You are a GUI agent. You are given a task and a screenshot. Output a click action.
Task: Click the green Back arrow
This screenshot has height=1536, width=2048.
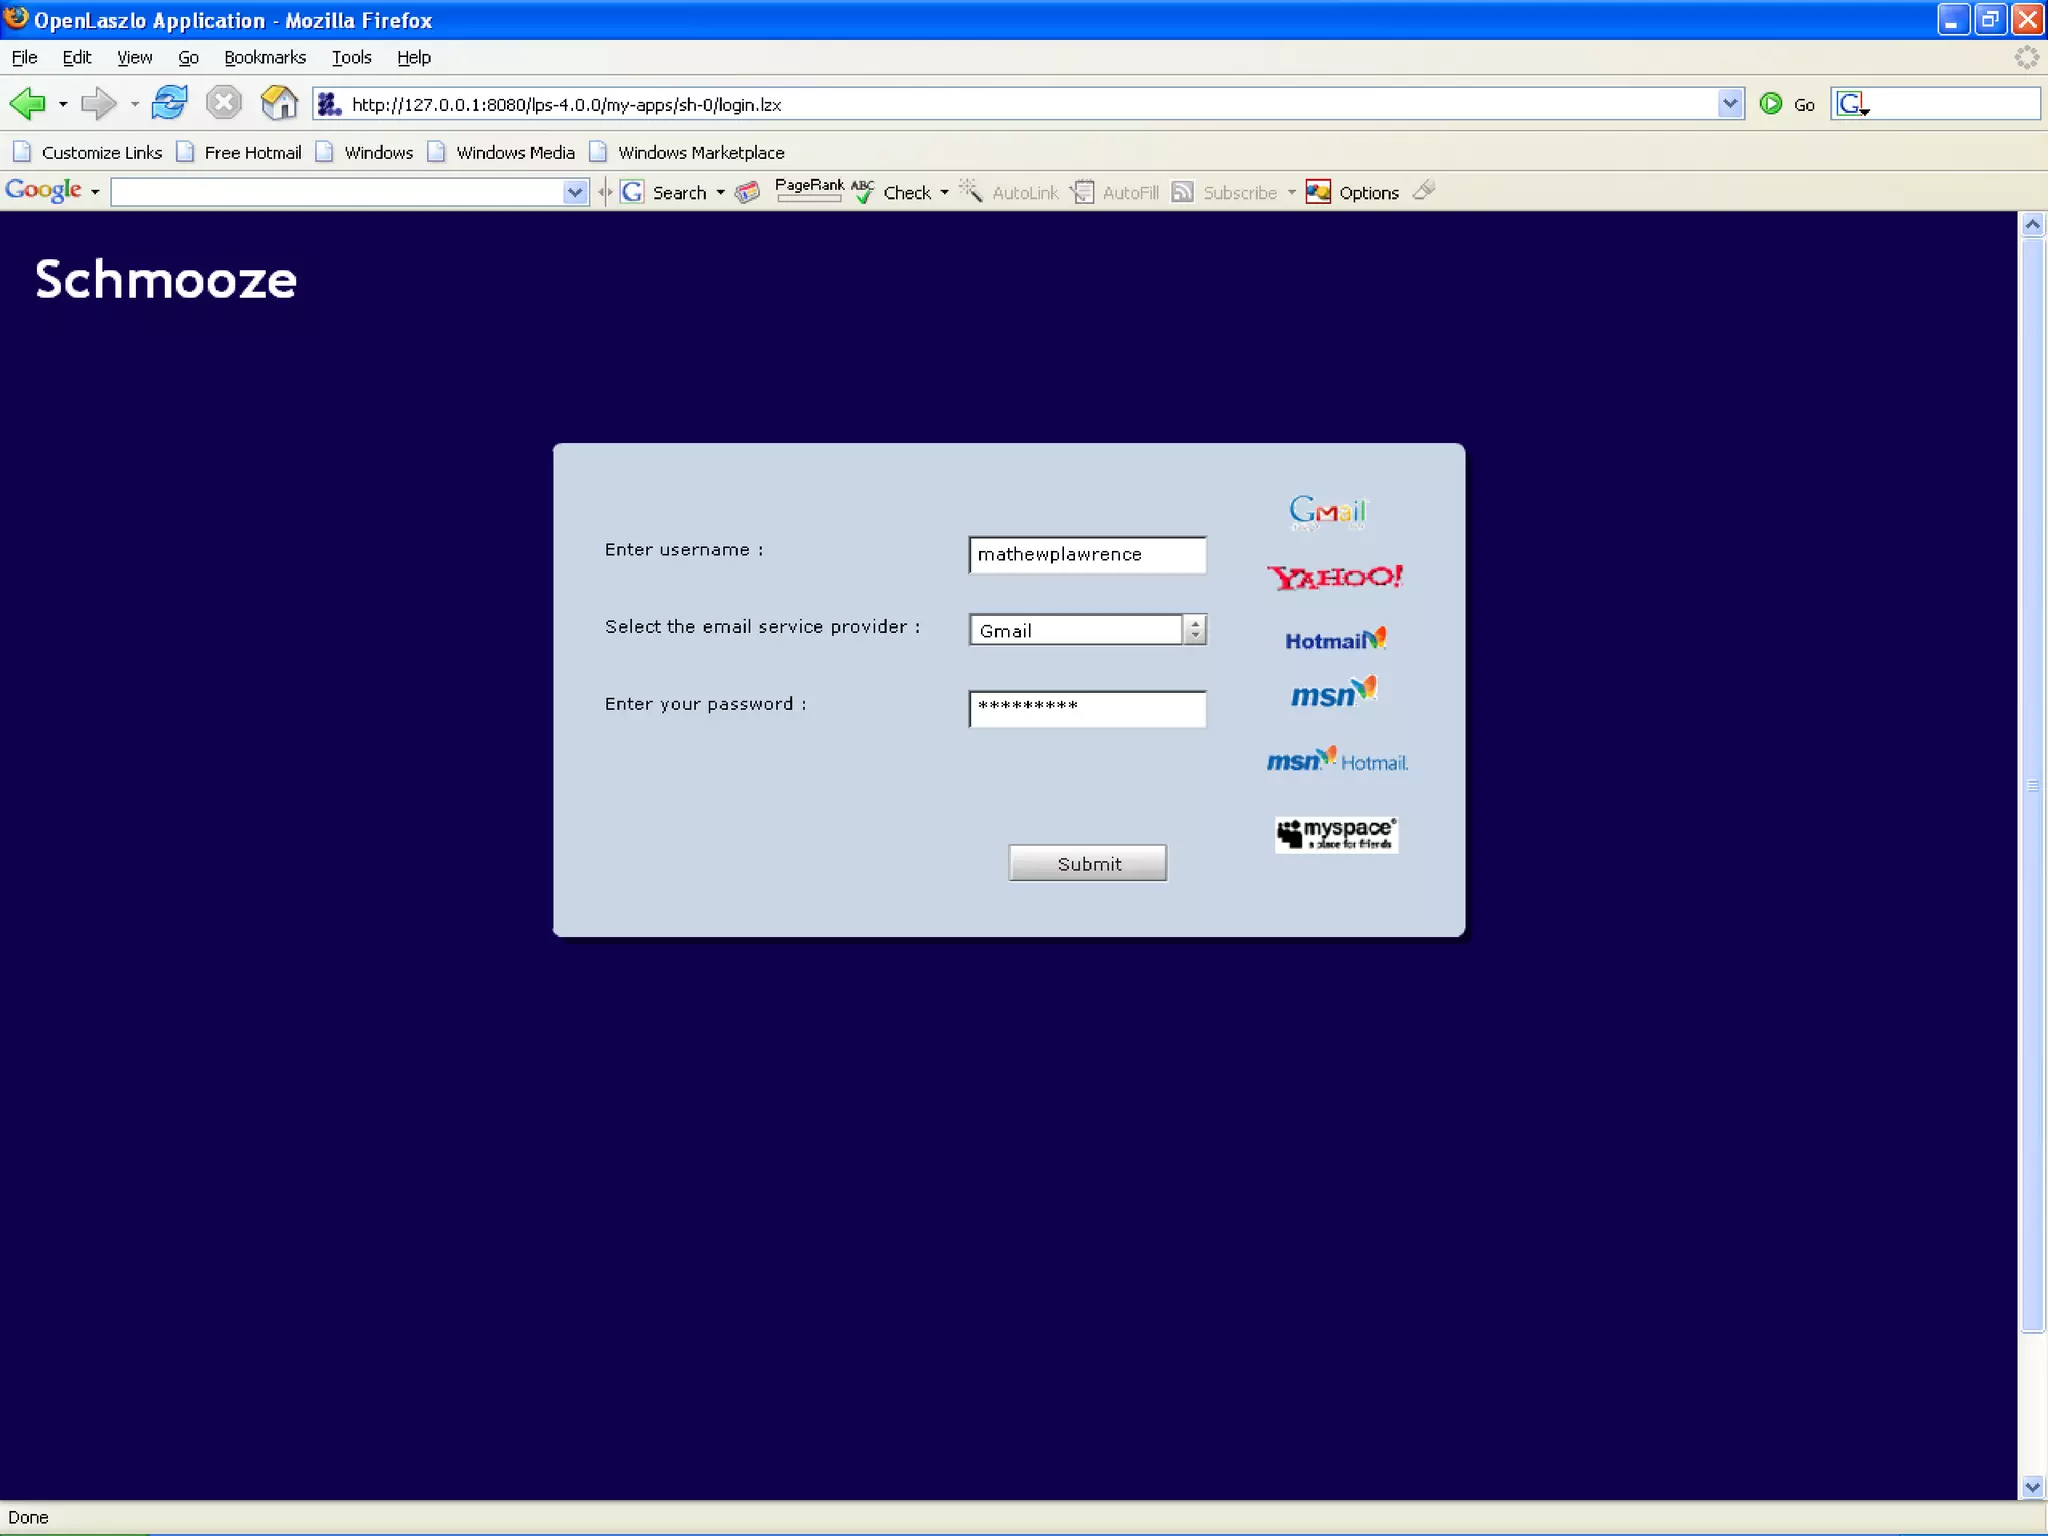click(x=27, y=103)
